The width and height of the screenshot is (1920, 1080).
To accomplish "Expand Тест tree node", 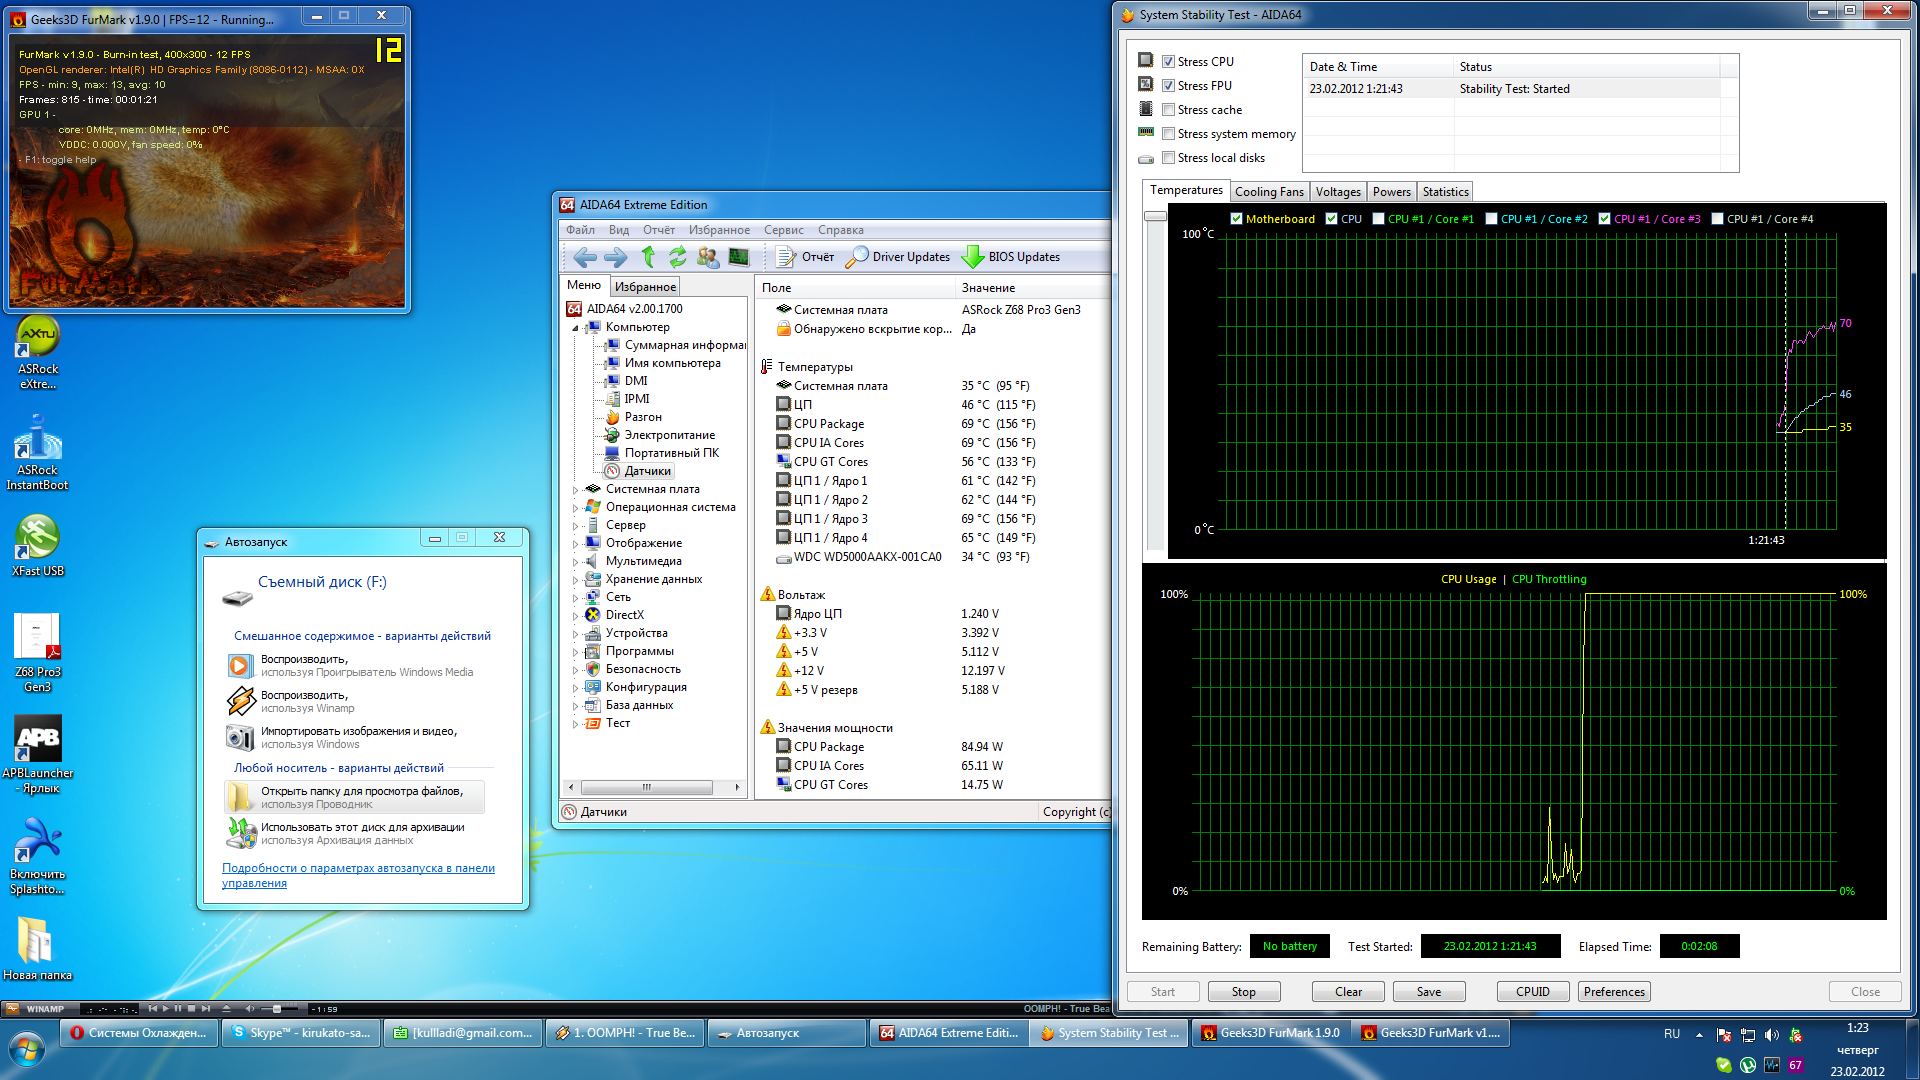I will click(576, 724).
